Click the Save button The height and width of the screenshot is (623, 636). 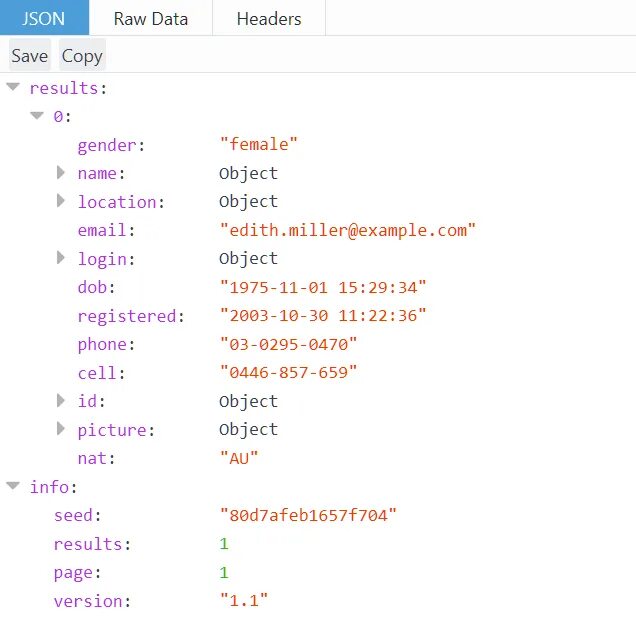pos(30,56)
